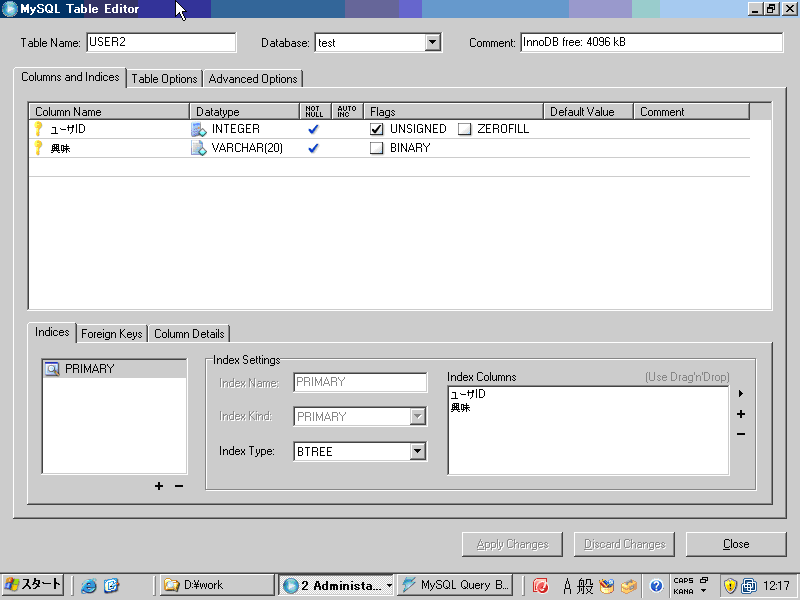Screen dimensions: 800x600
Task: Enable the ZEROFILL flag checkbox
Action: (464, 129)
